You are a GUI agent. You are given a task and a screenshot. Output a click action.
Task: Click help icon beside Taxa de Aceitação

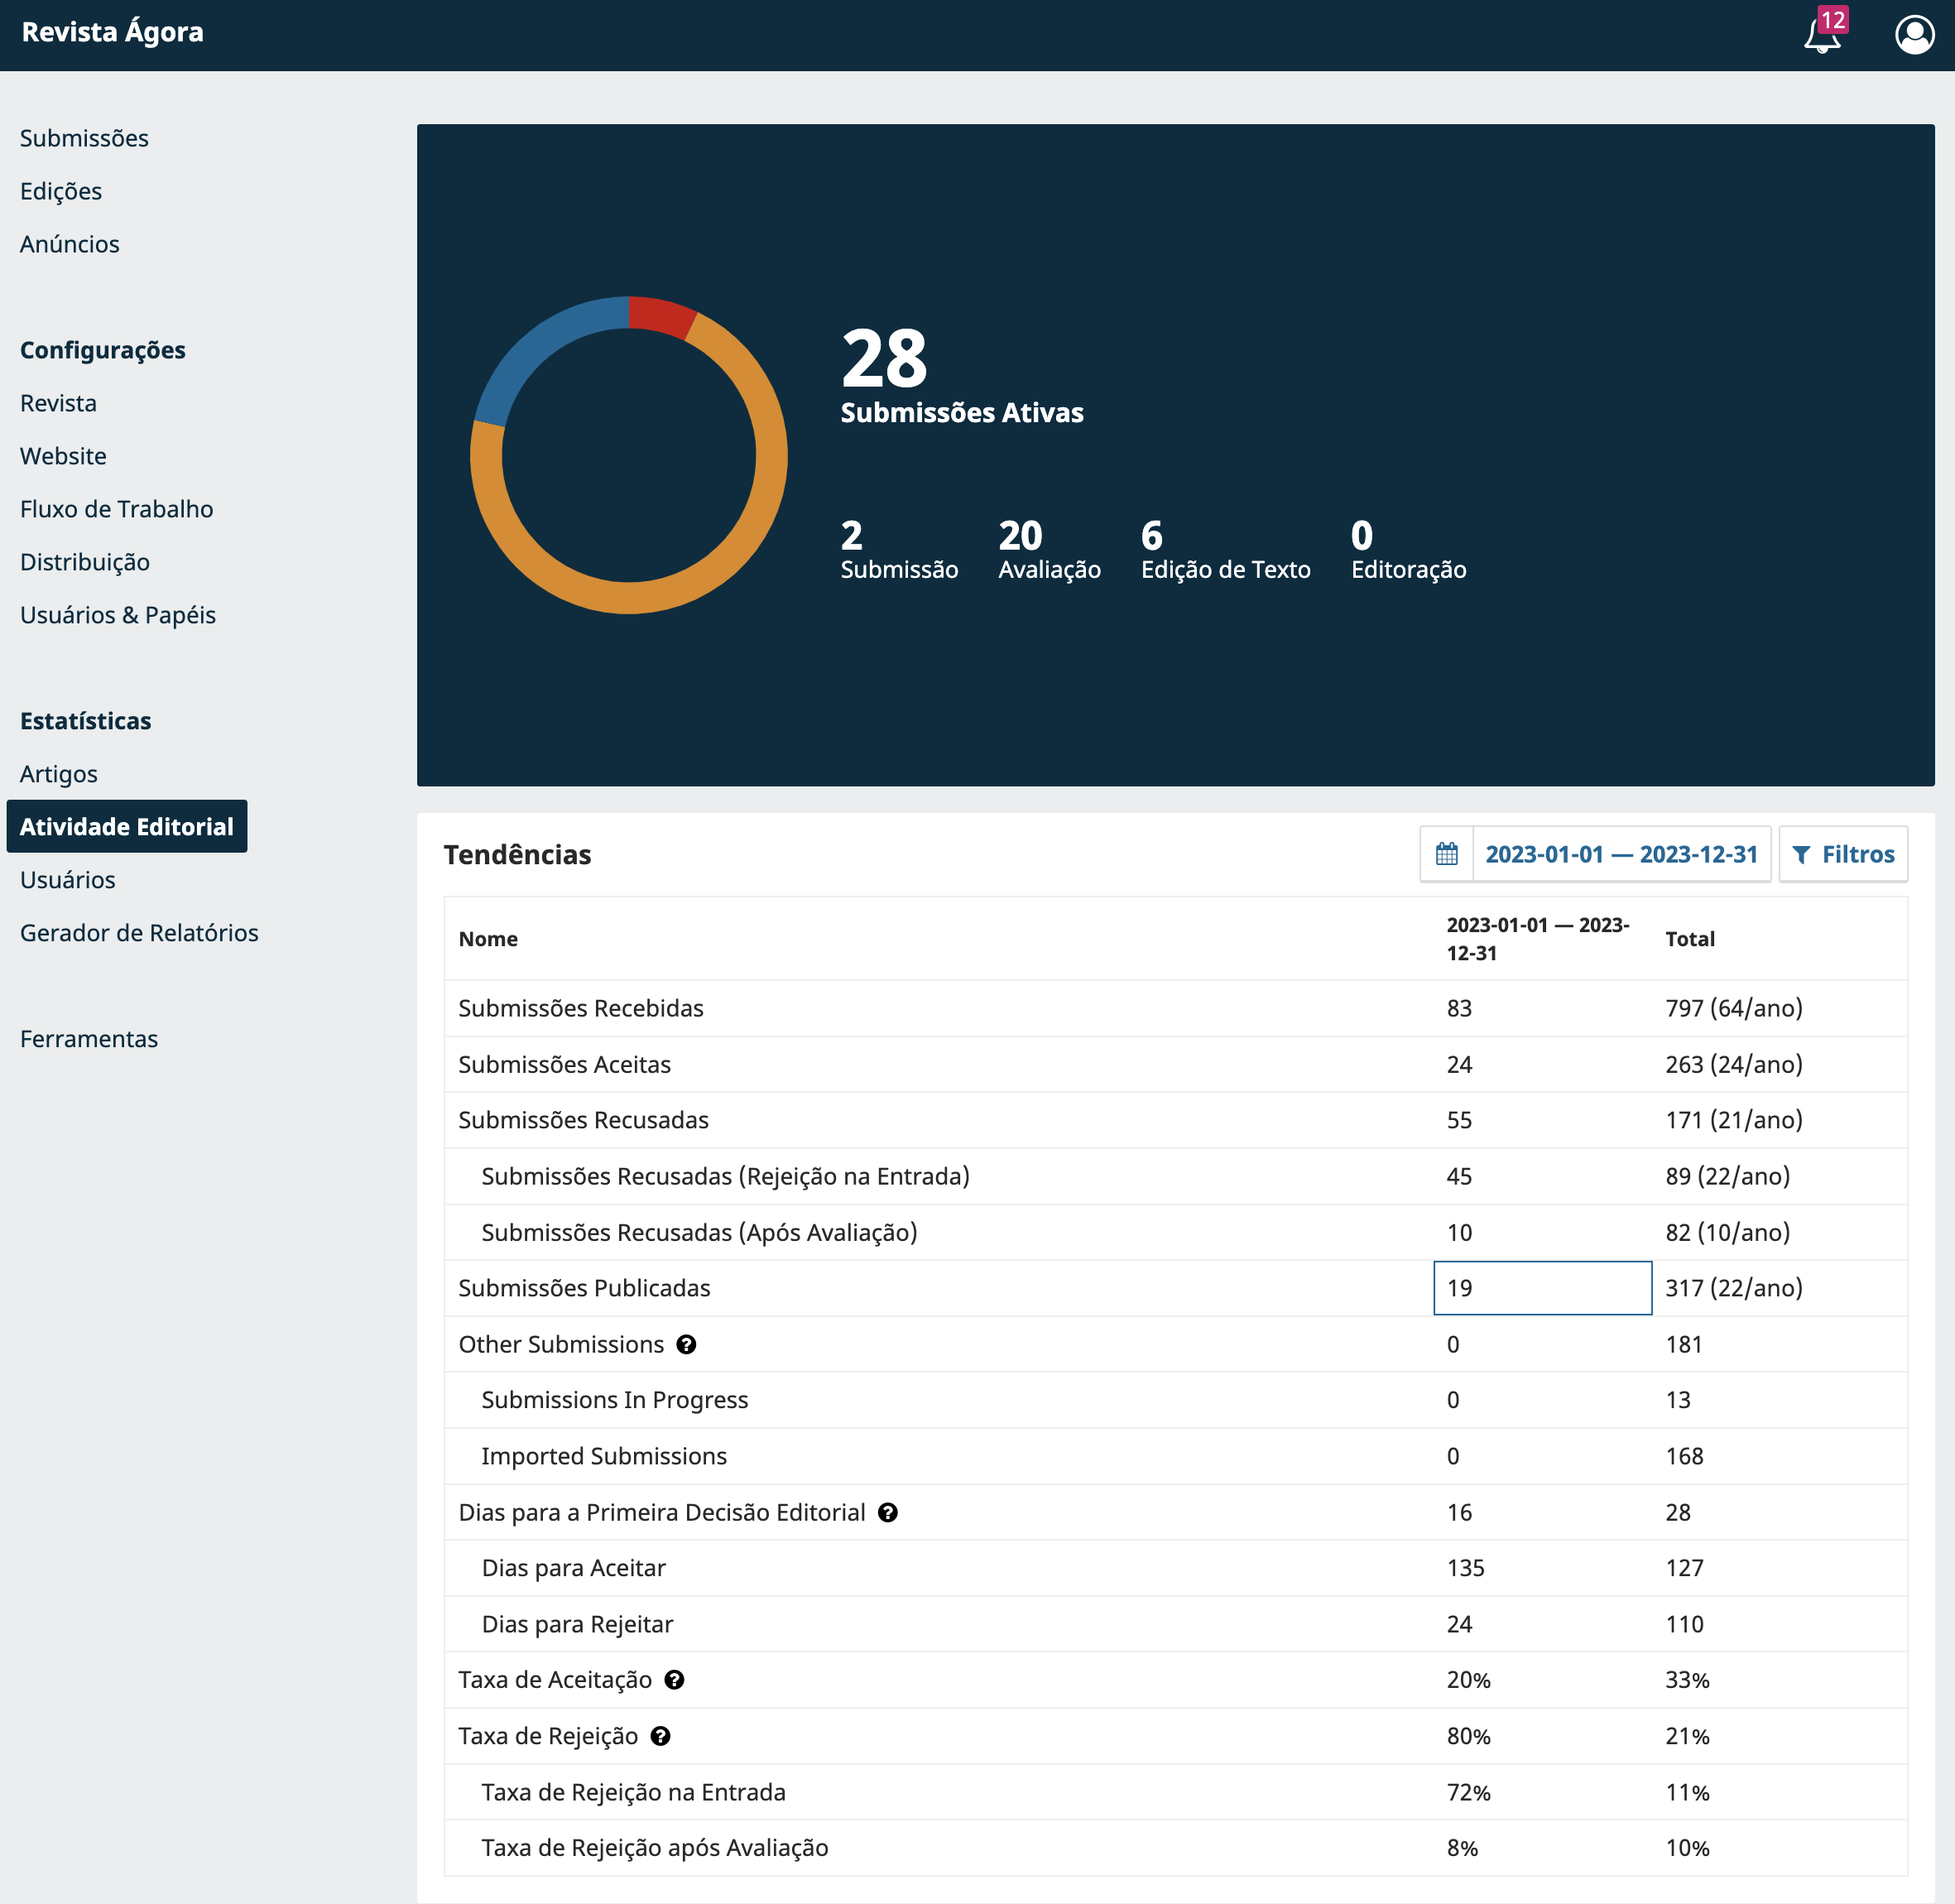coord(675,1680)
